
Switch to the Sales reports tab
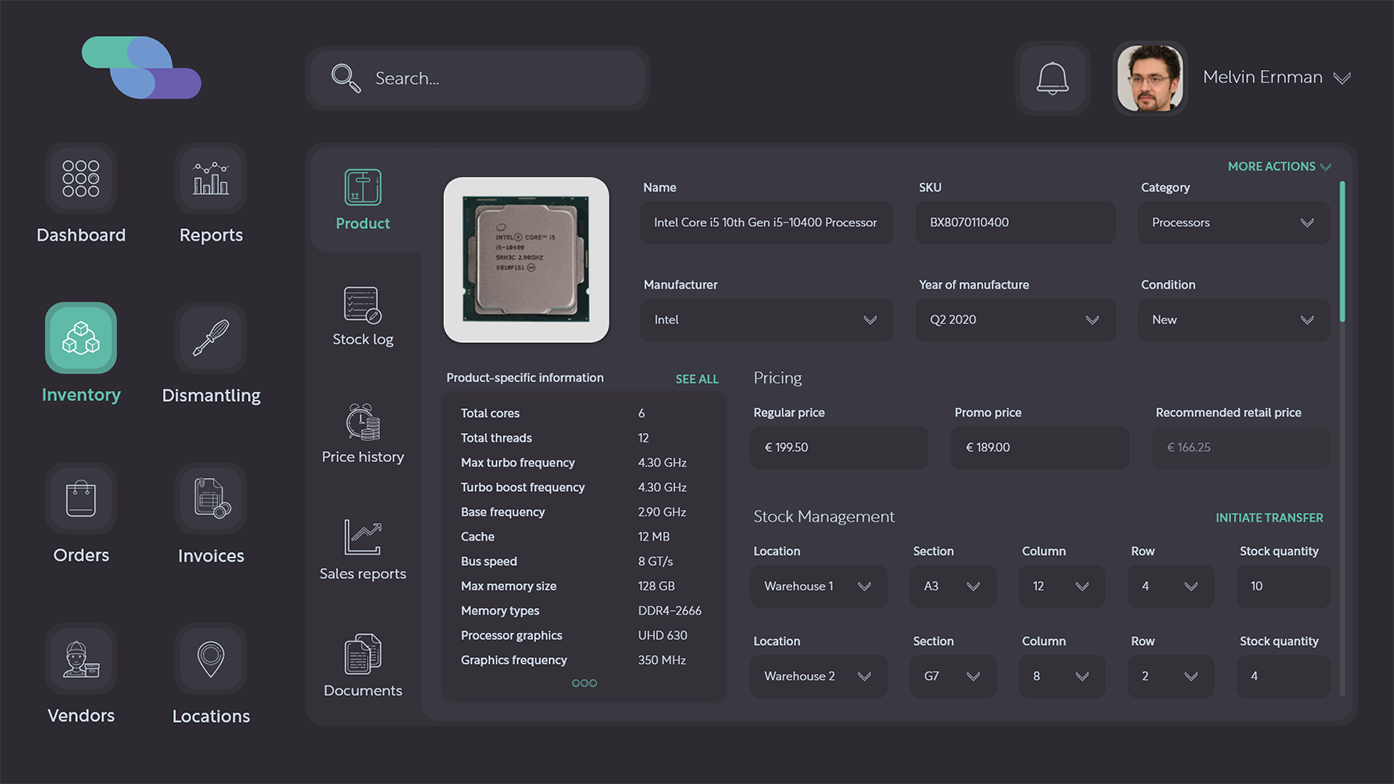click(x=363, y=551)
